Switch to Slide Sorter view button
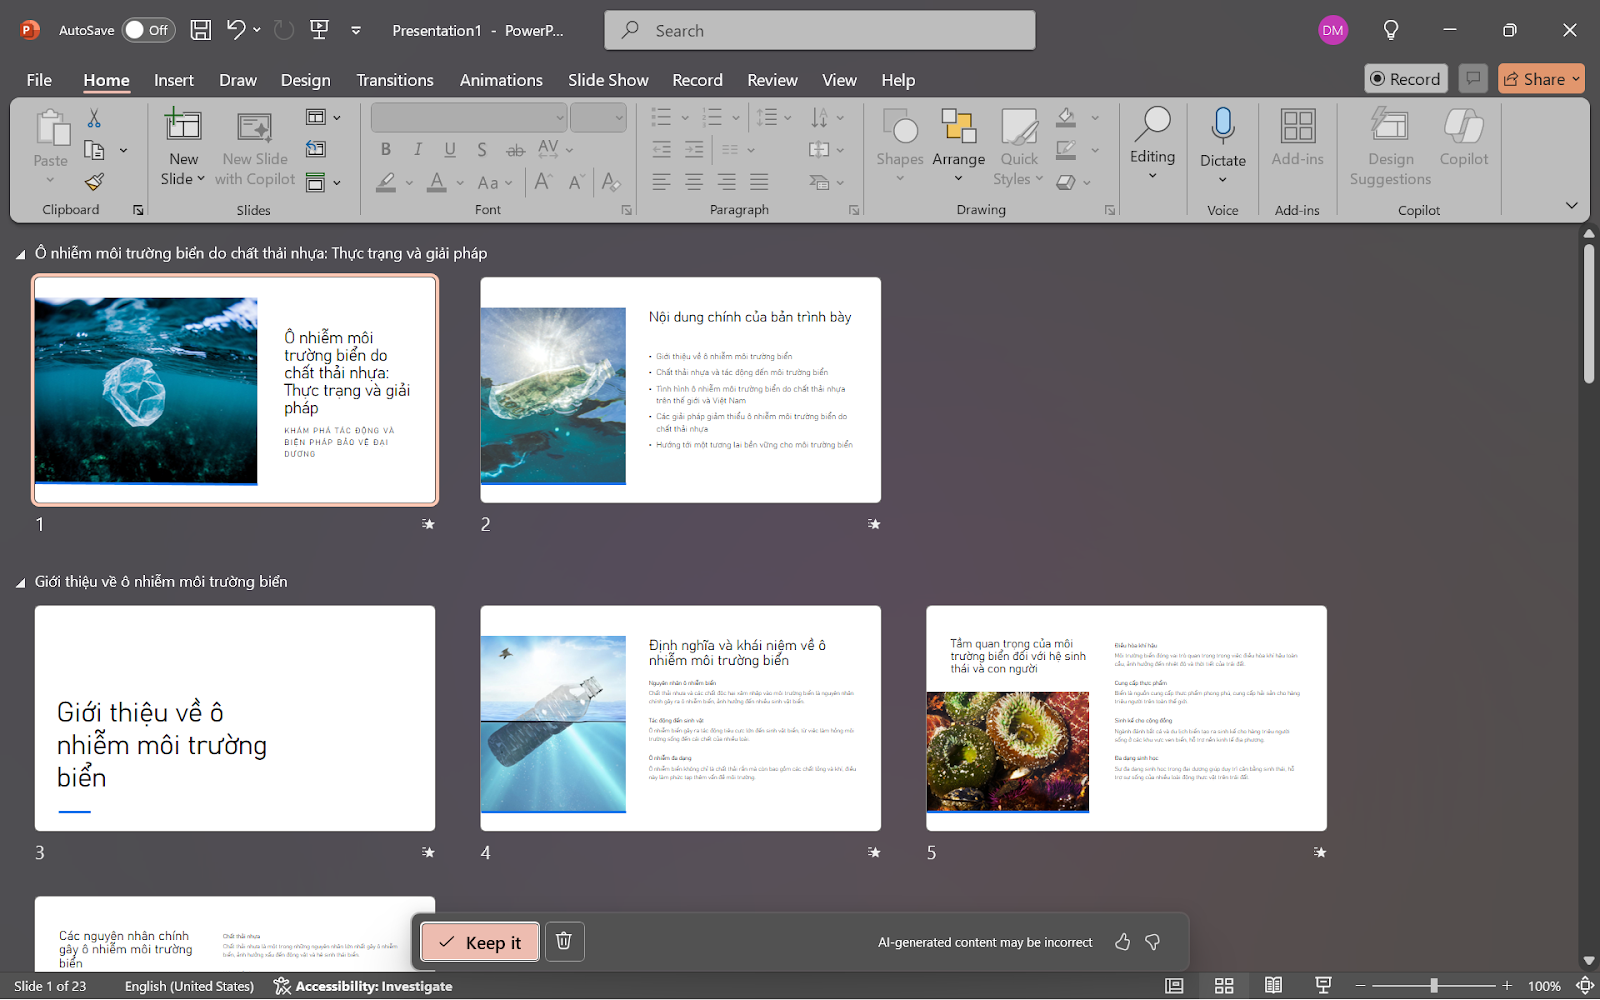The width and height of the screenshot is (1600, 1000). [x=1224, y=986]
